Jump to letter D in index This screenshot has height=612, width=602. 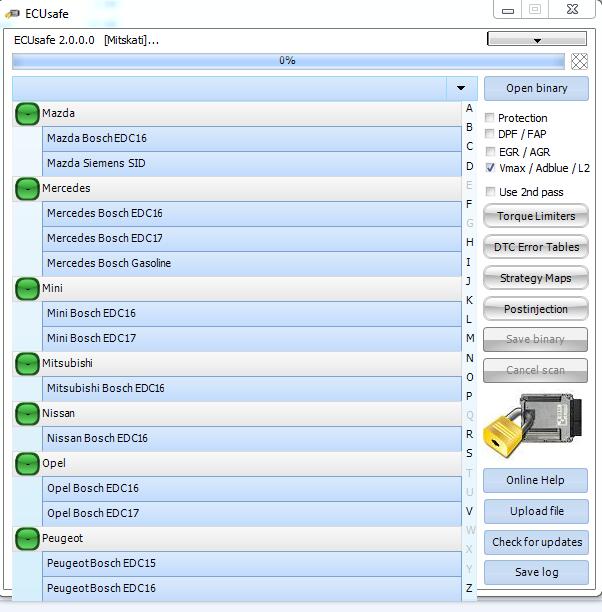469,166
